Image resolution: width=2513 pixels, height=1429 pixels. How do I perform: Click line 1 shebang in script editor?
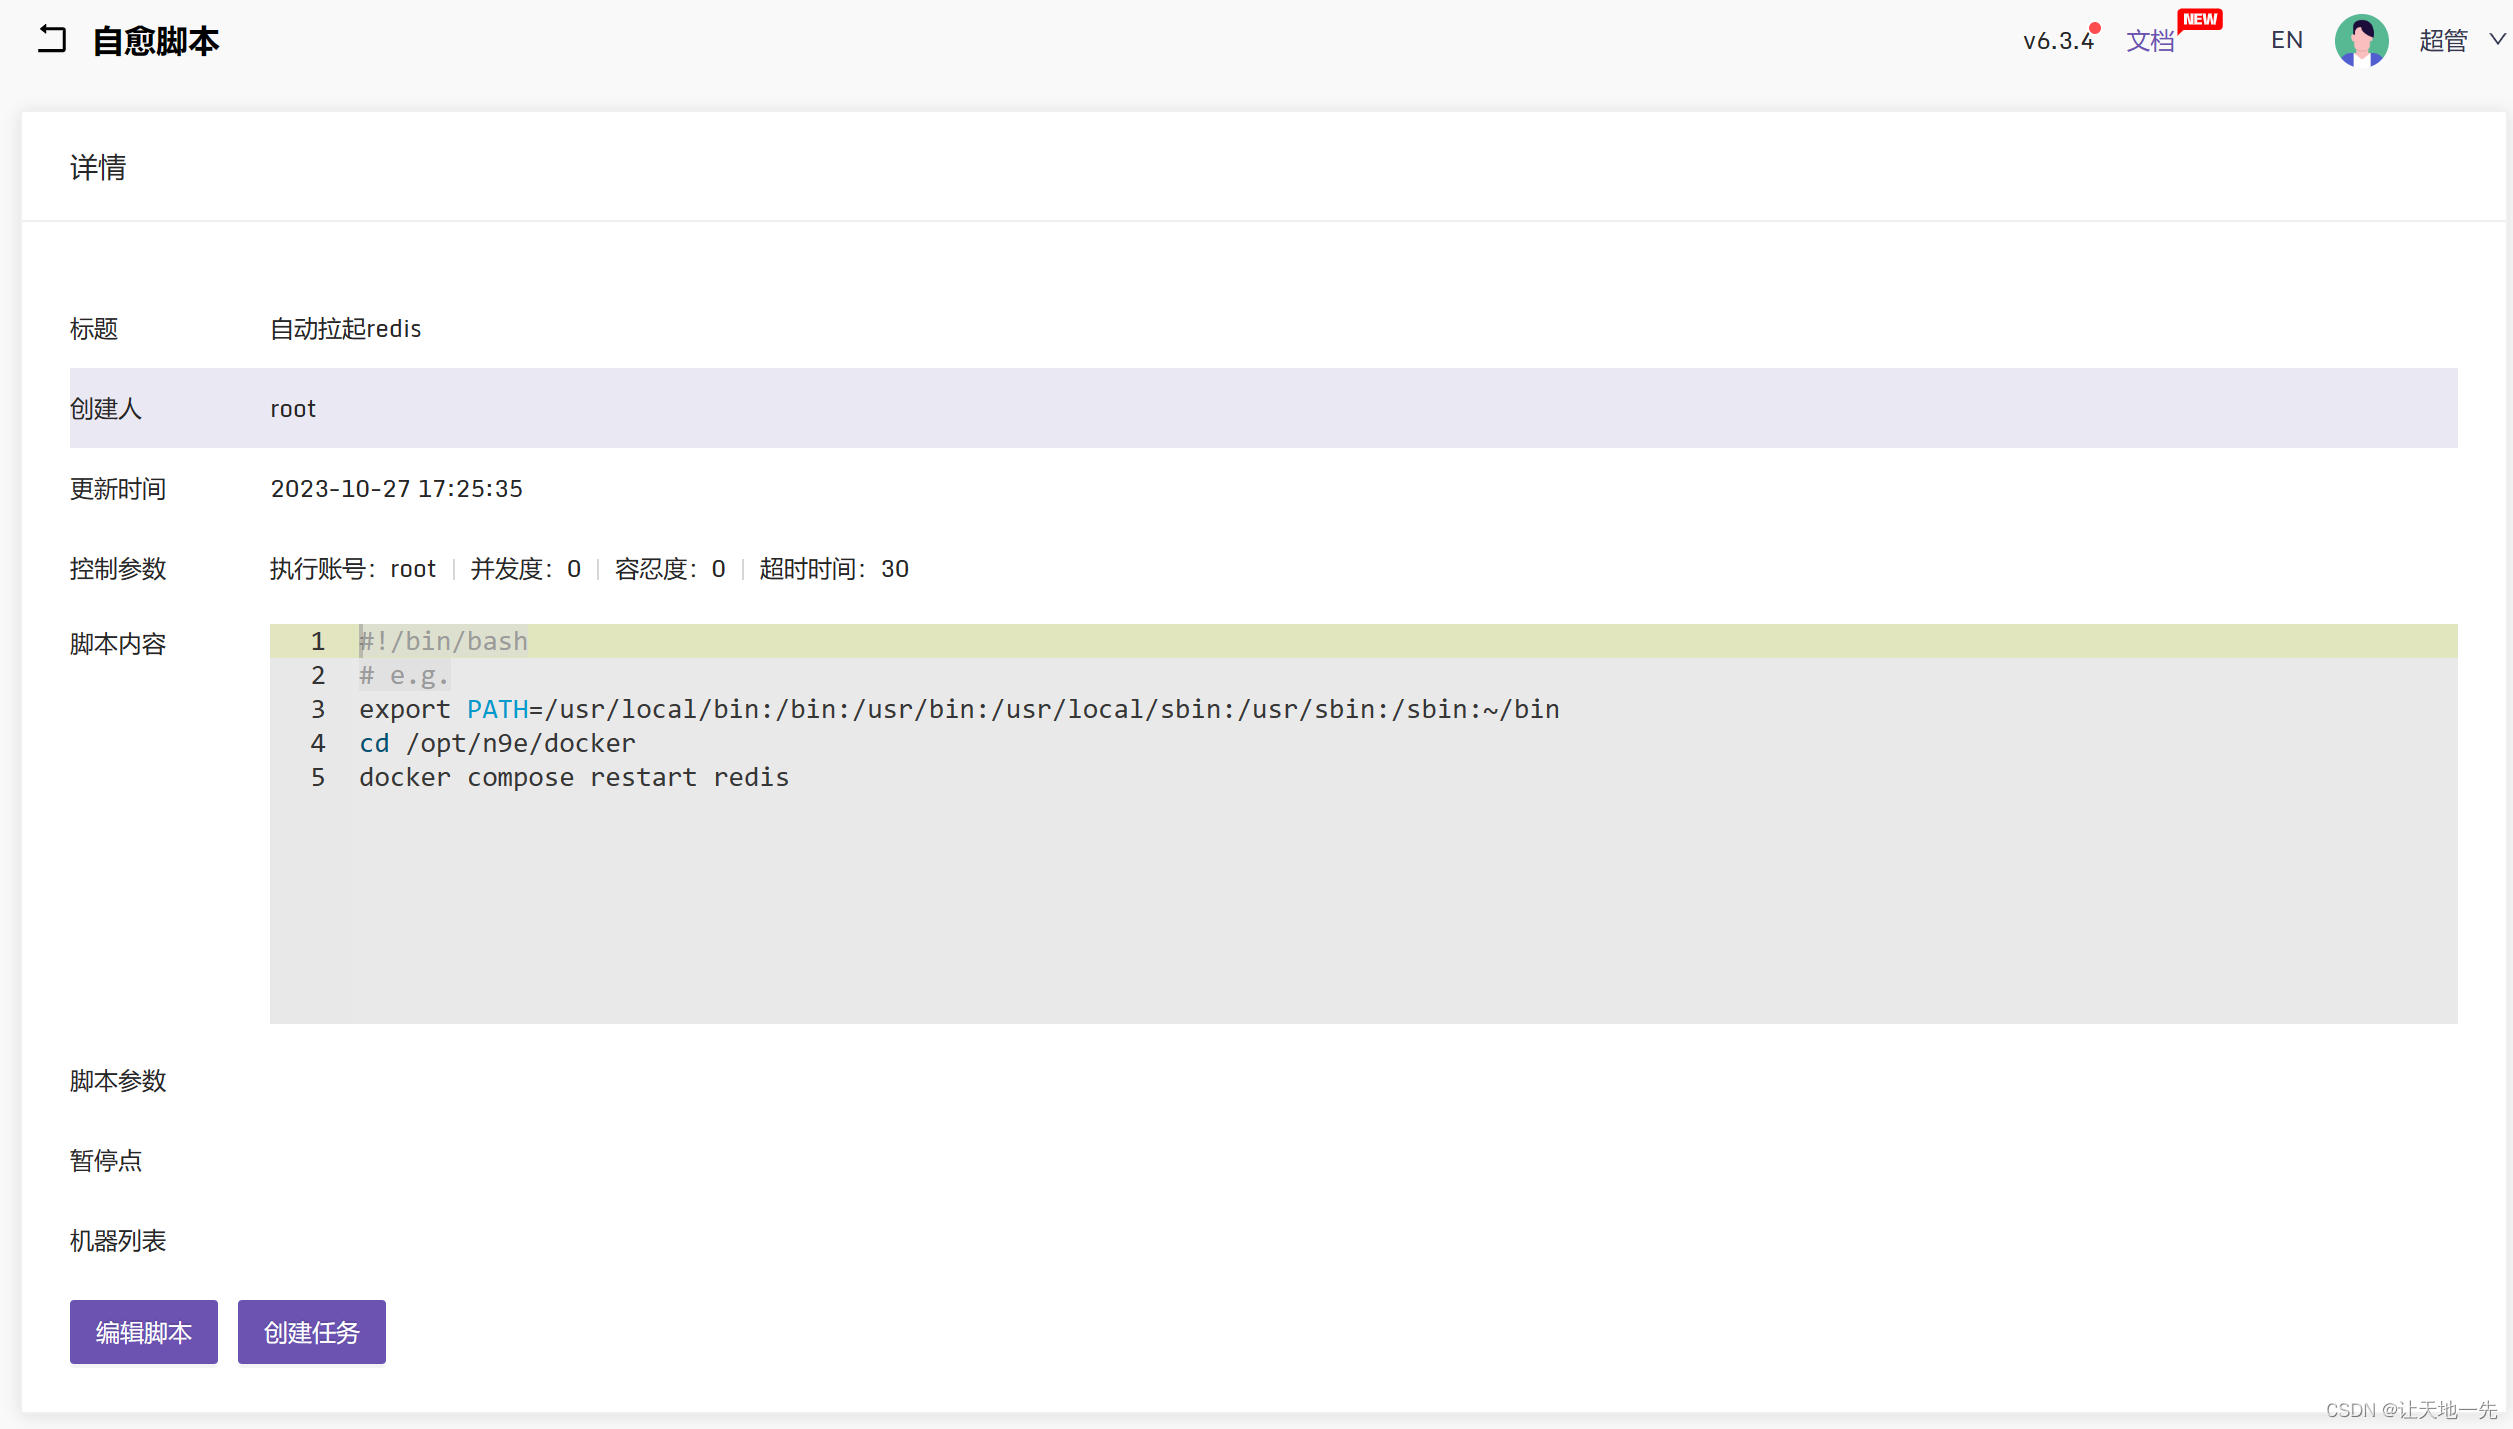pos(443,641)
